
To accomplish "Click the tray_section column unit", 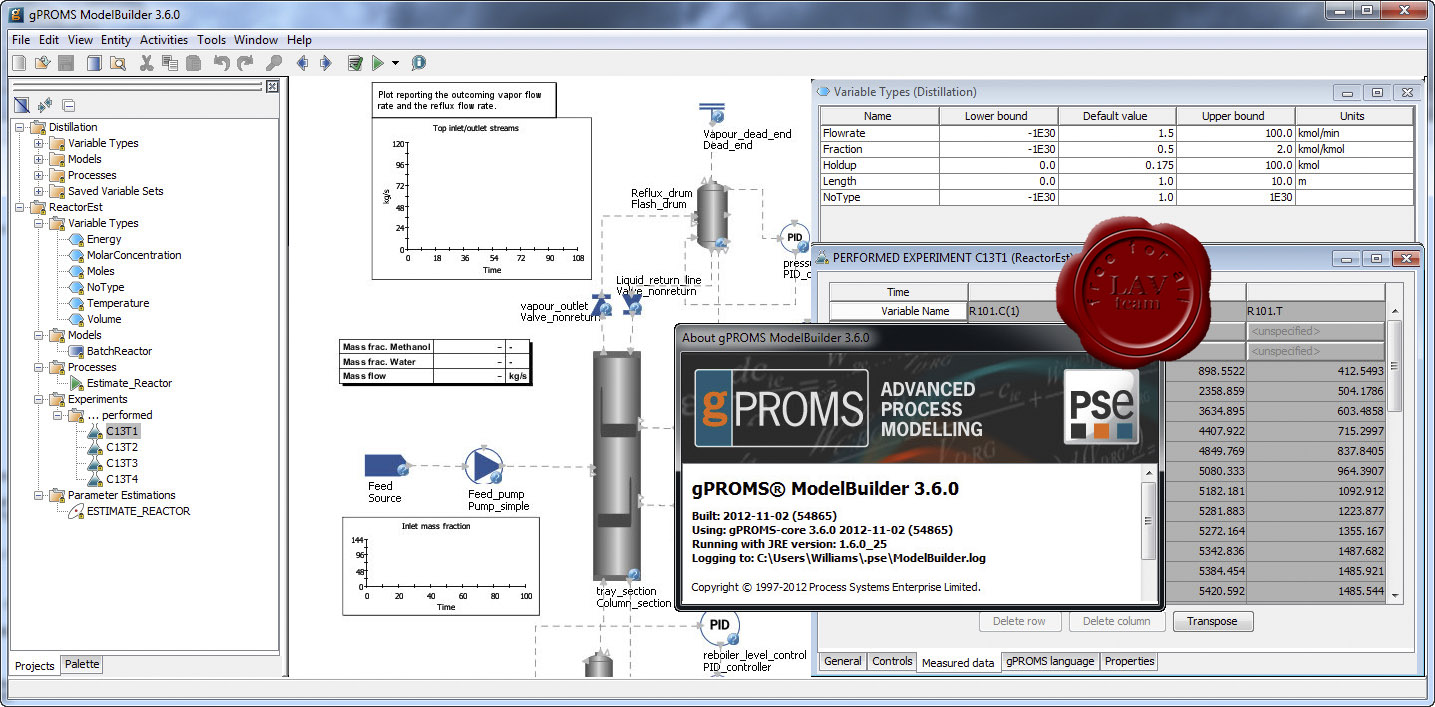I will click(617, 467).
